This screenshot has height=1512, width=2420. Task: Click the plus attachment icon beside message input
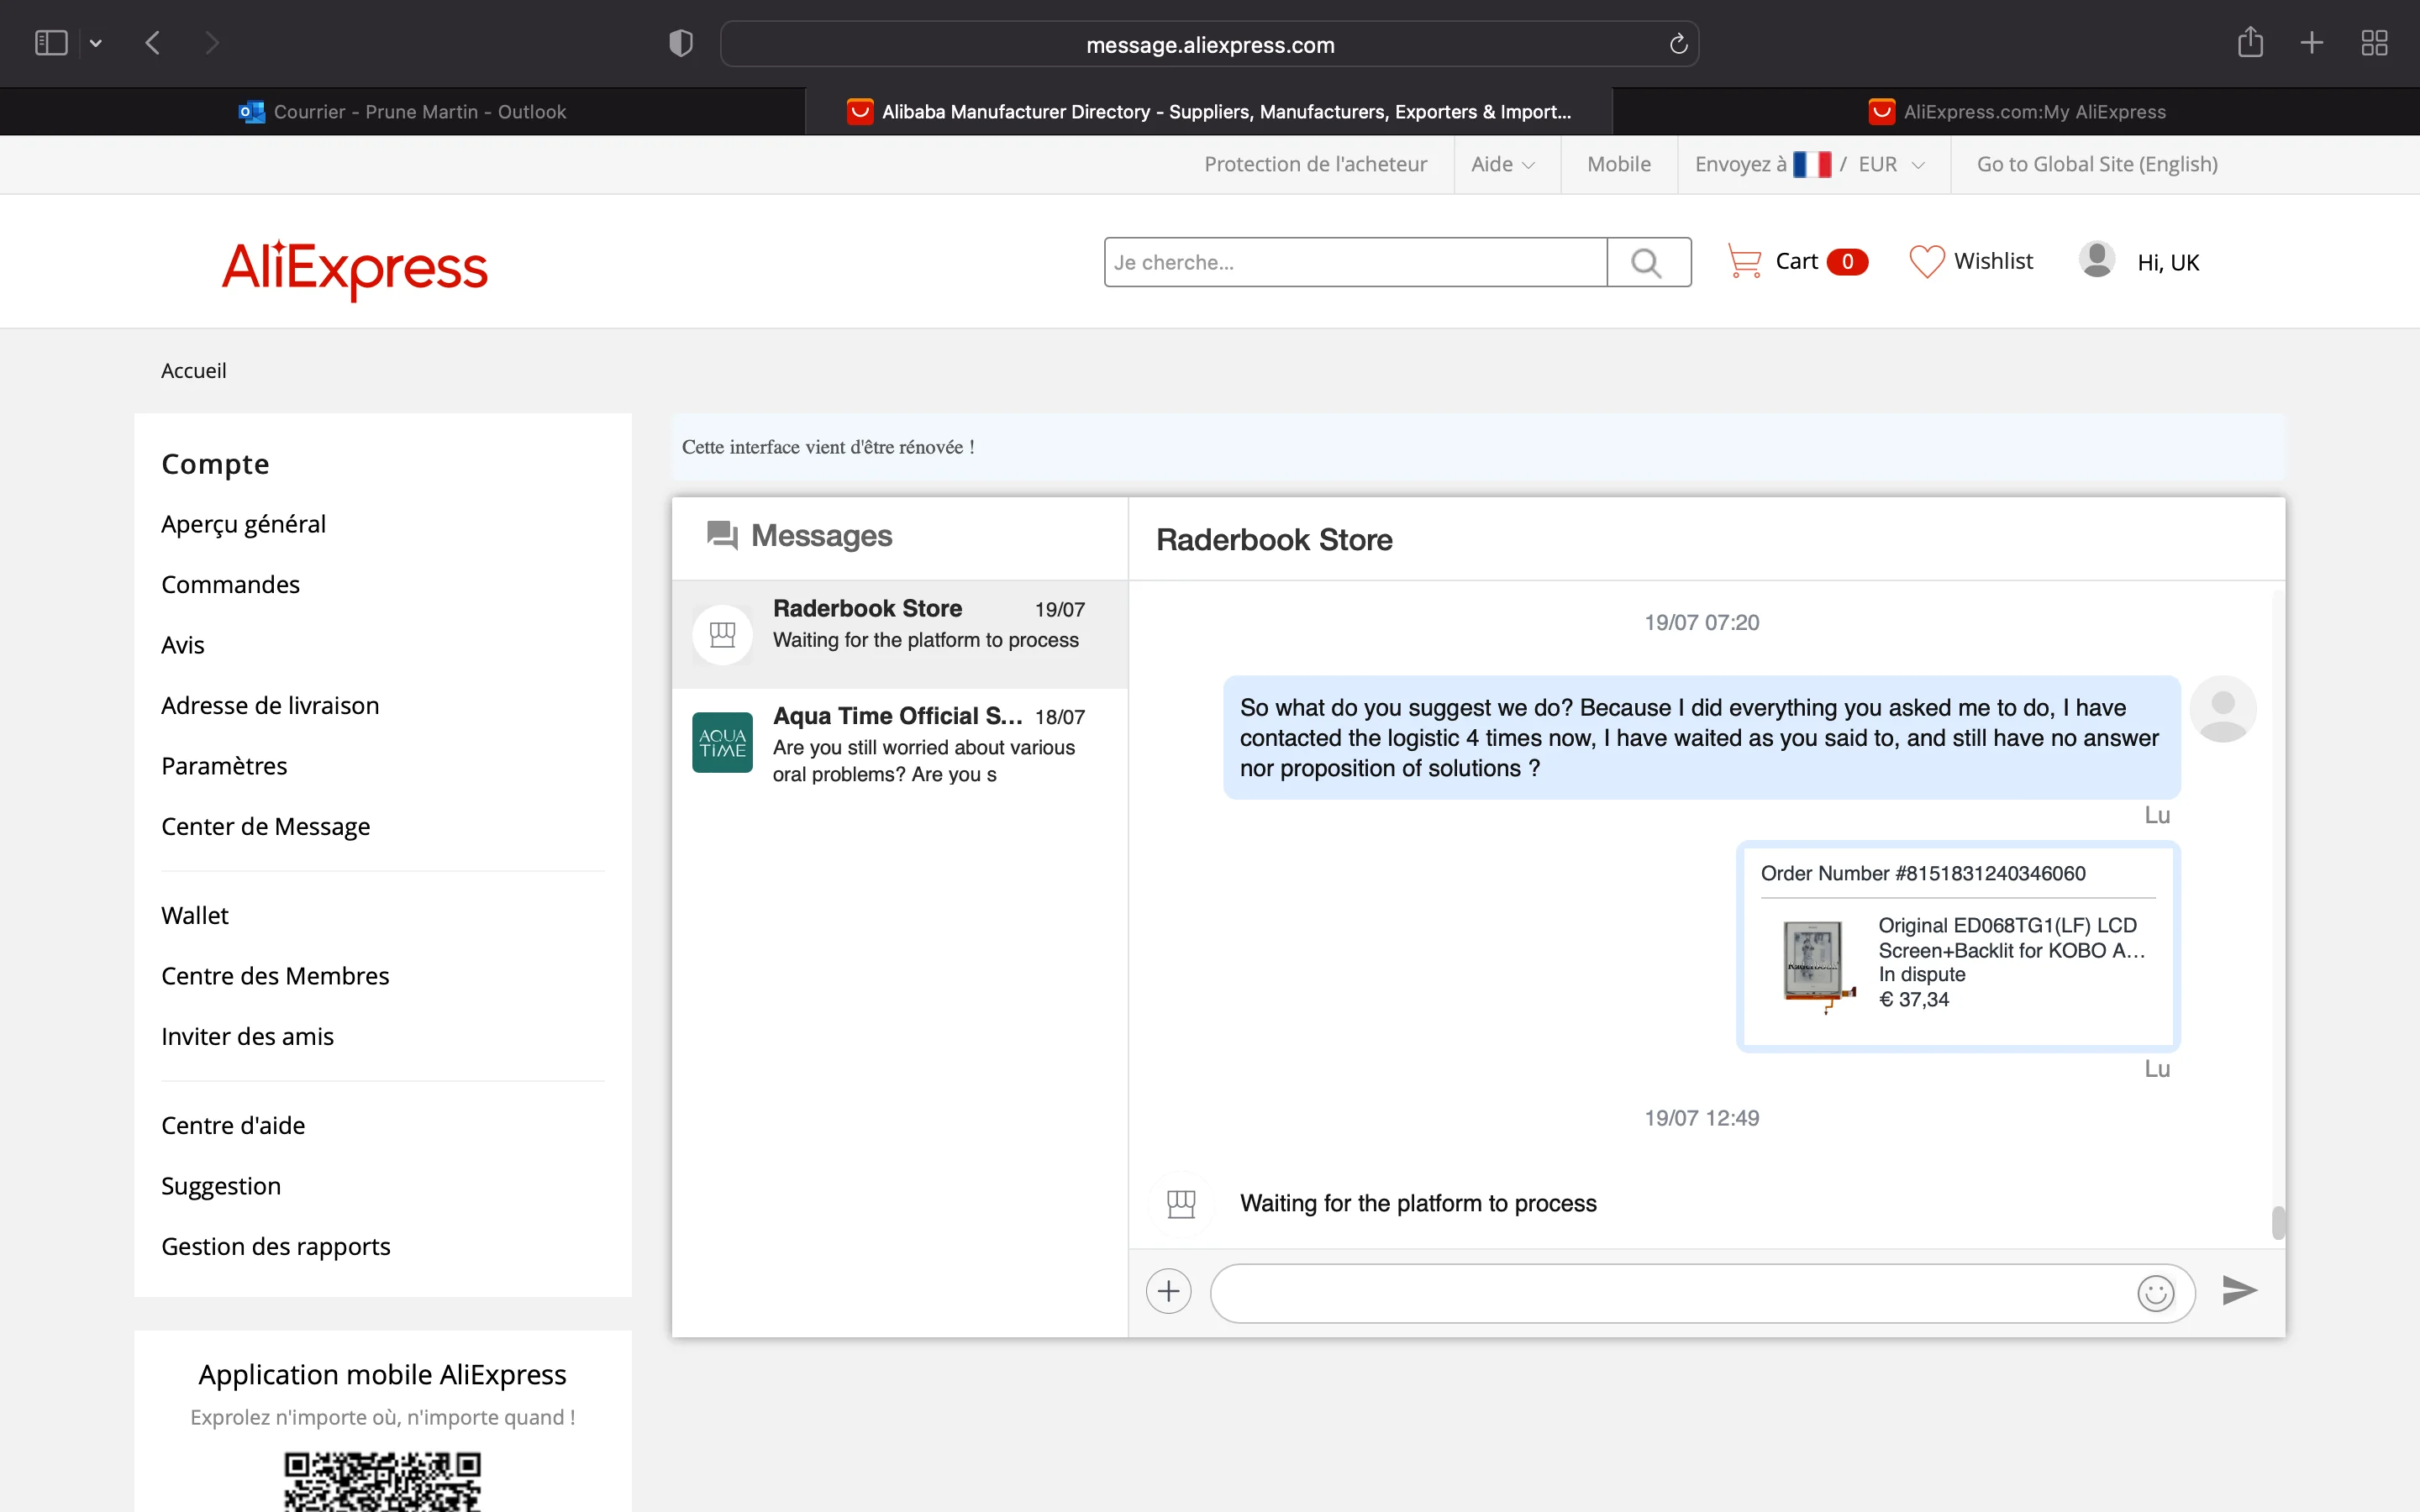tap(1168, 1291)
